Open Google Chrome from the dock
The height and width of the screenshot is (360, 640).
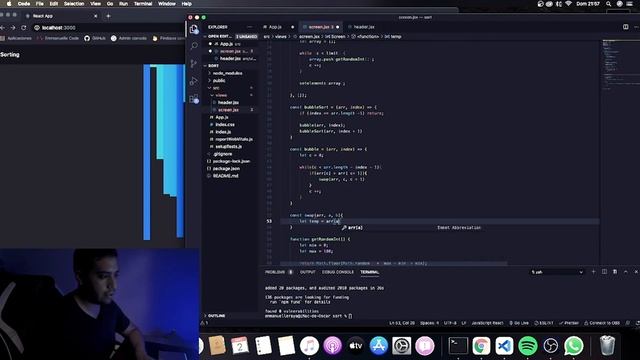pos(481,346)
